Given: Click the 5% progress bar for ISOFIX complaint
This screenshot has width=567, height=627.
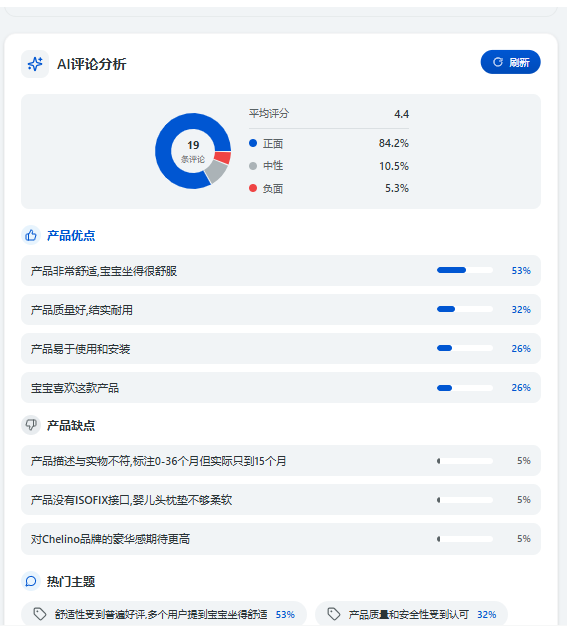Looking at the screenshot, I should point(465,500).
